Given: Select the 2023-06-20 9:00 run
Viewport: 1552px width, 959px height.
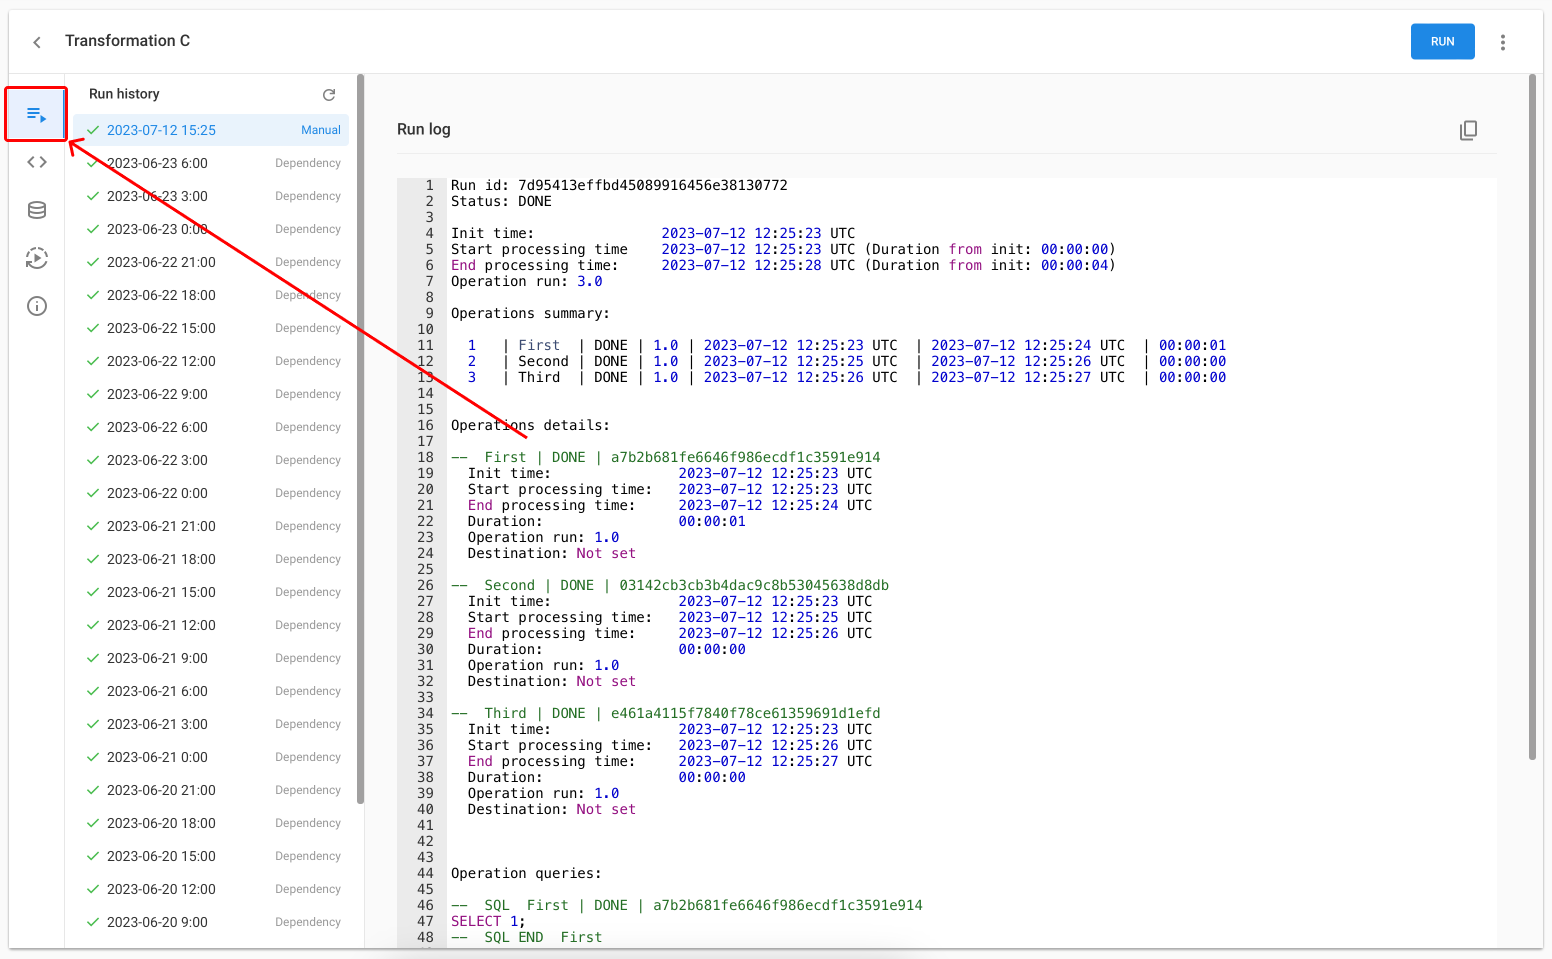Looking at the screenshot, I should pyautogui.click(x=211, y=922).
